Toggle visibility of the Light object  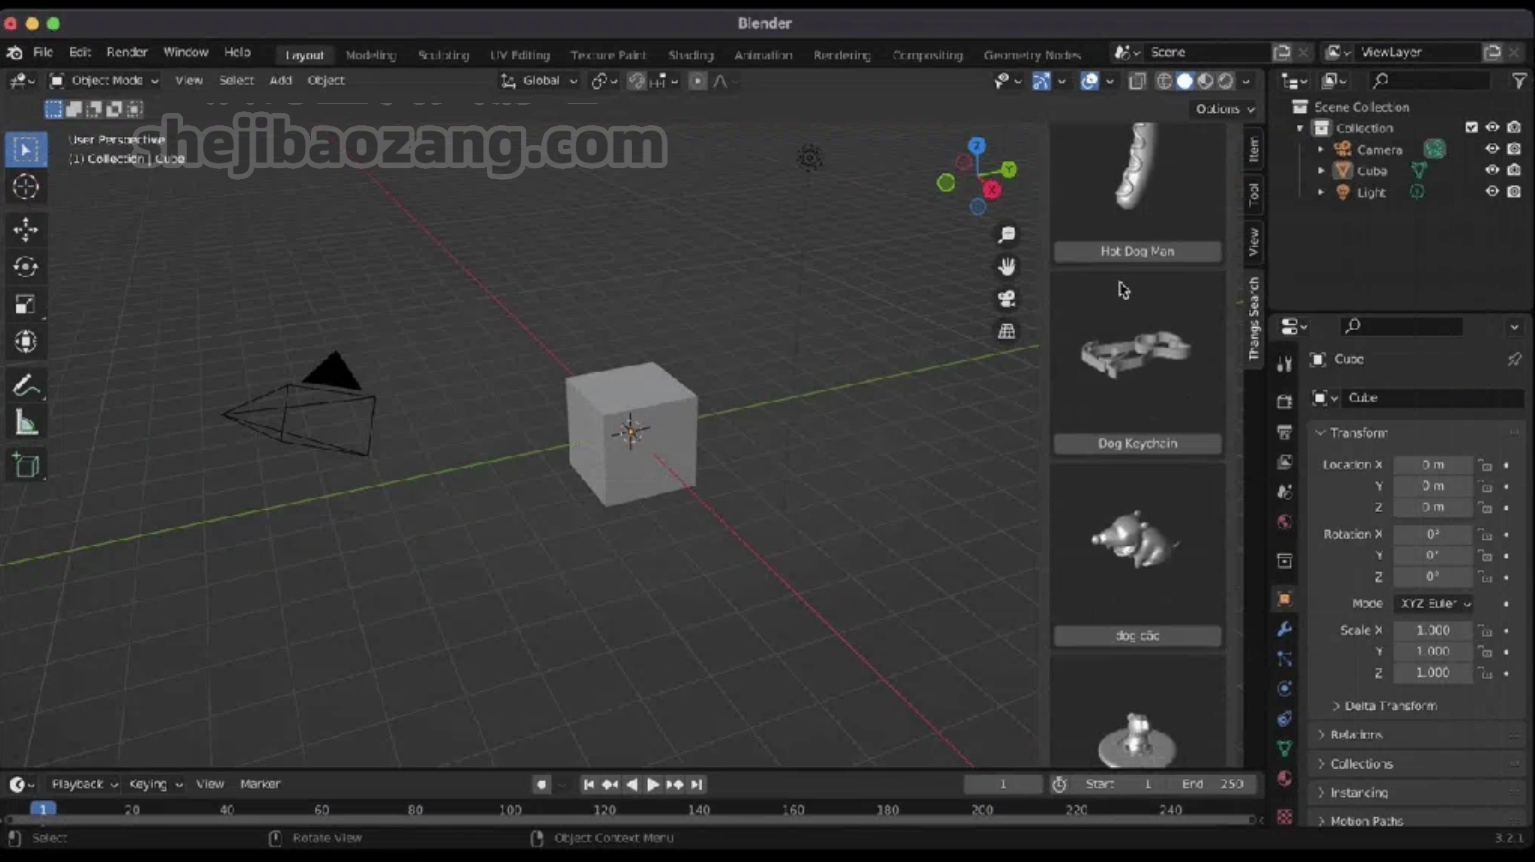coord(1491,192)
